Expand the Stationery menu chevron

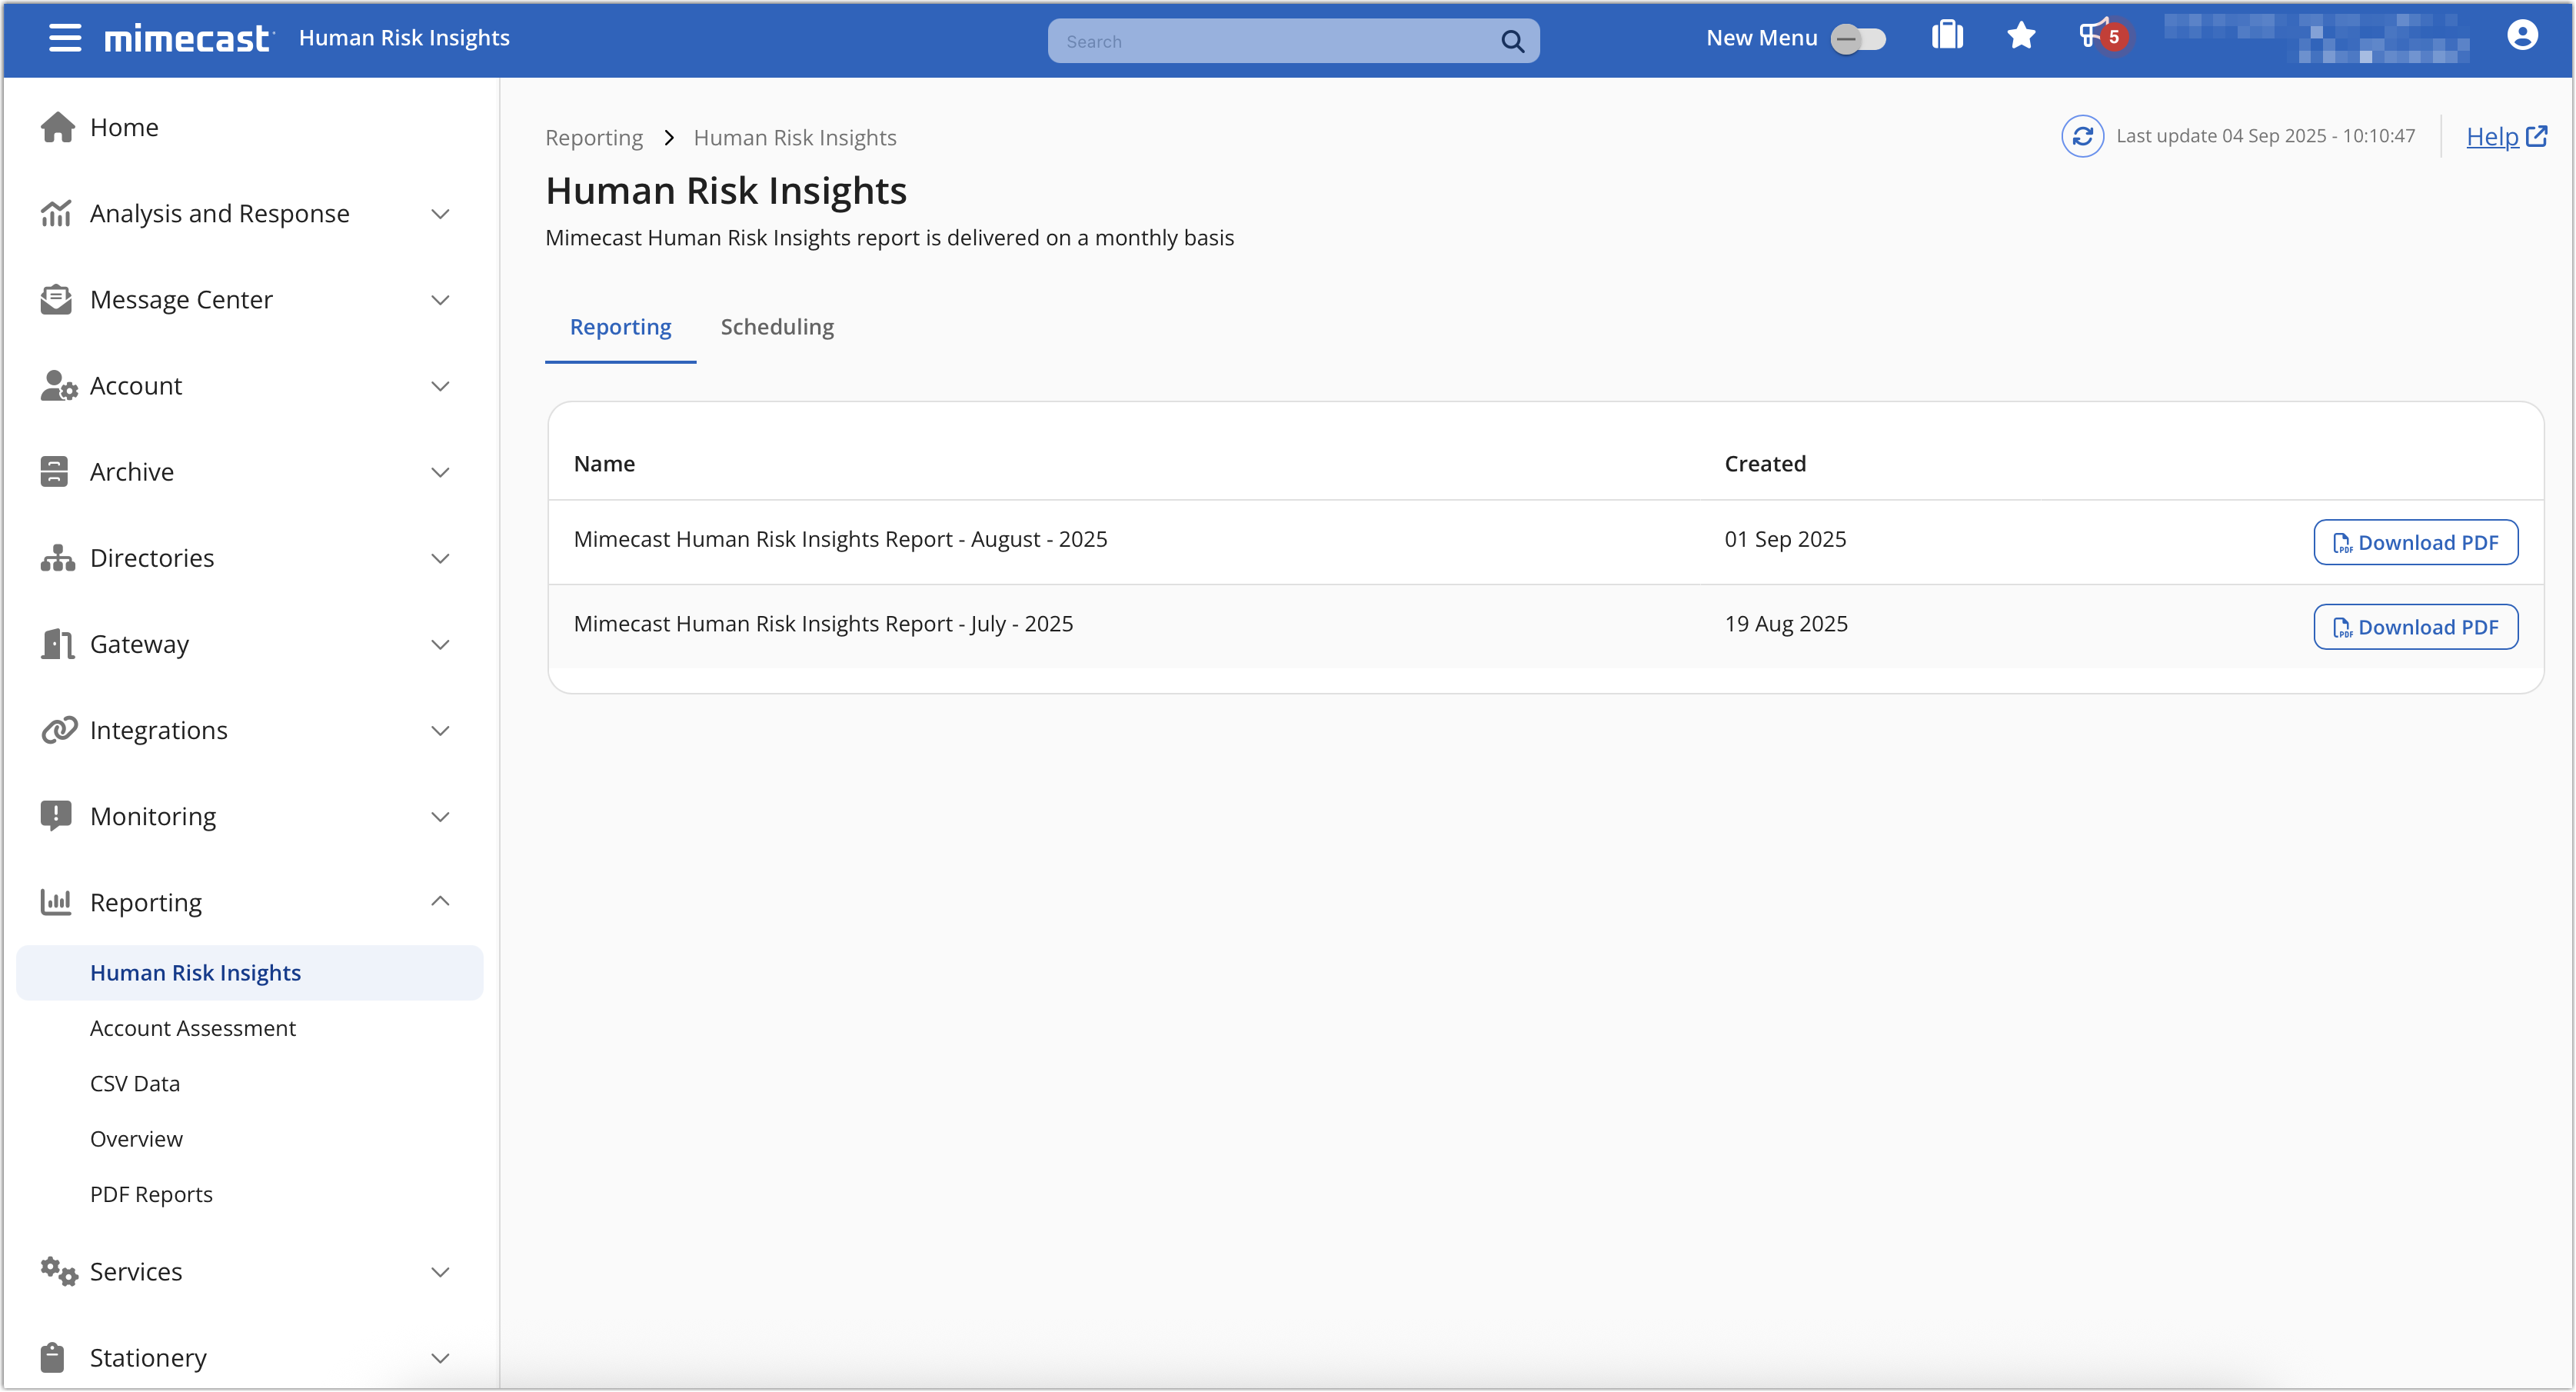(x=440, y=1358)
